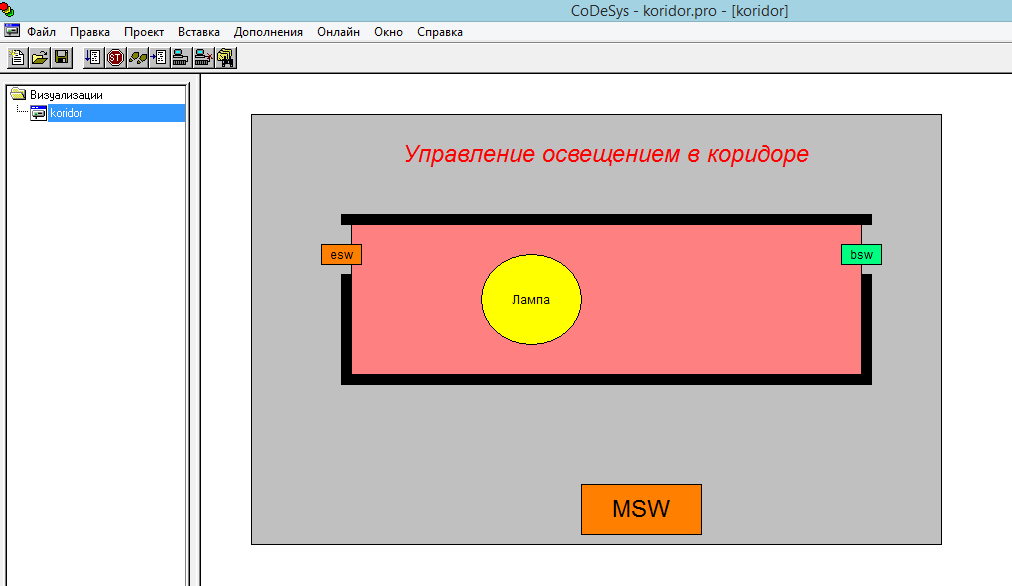Open the Вставка menu
The image size is (1012, 586).
coord(199,32)
